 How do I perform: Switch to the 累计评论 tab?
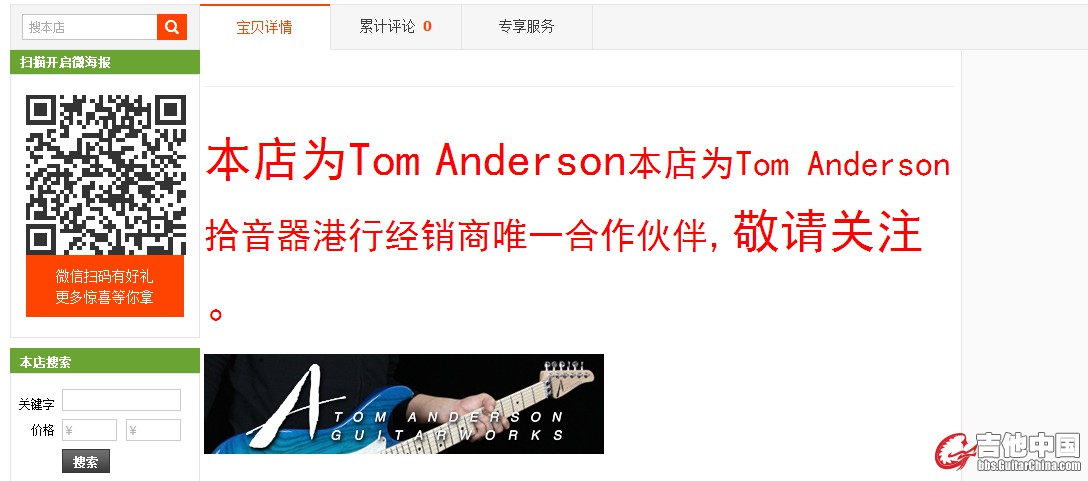(396, 26)
